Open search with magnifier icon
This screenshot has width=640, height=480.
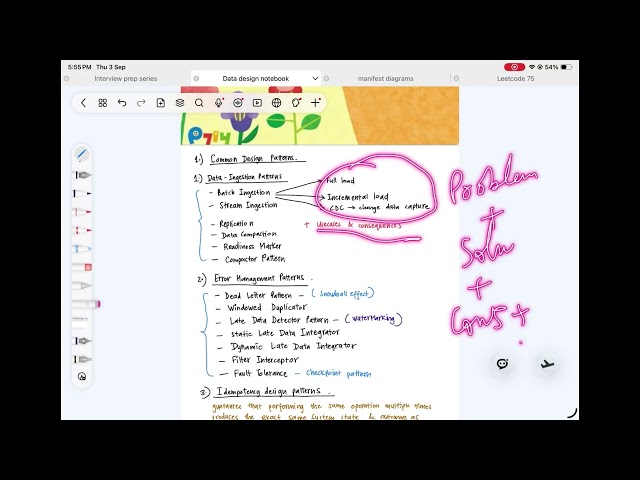[x=199, y=103]
